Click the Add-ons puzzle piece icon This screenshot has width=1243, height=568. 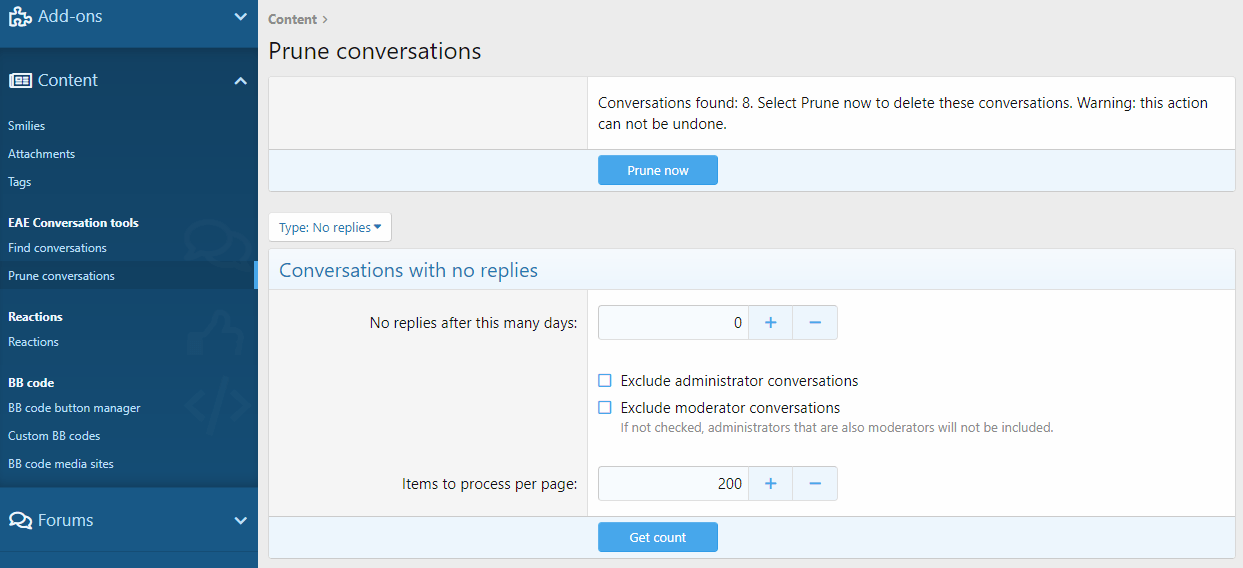(20, 17)
